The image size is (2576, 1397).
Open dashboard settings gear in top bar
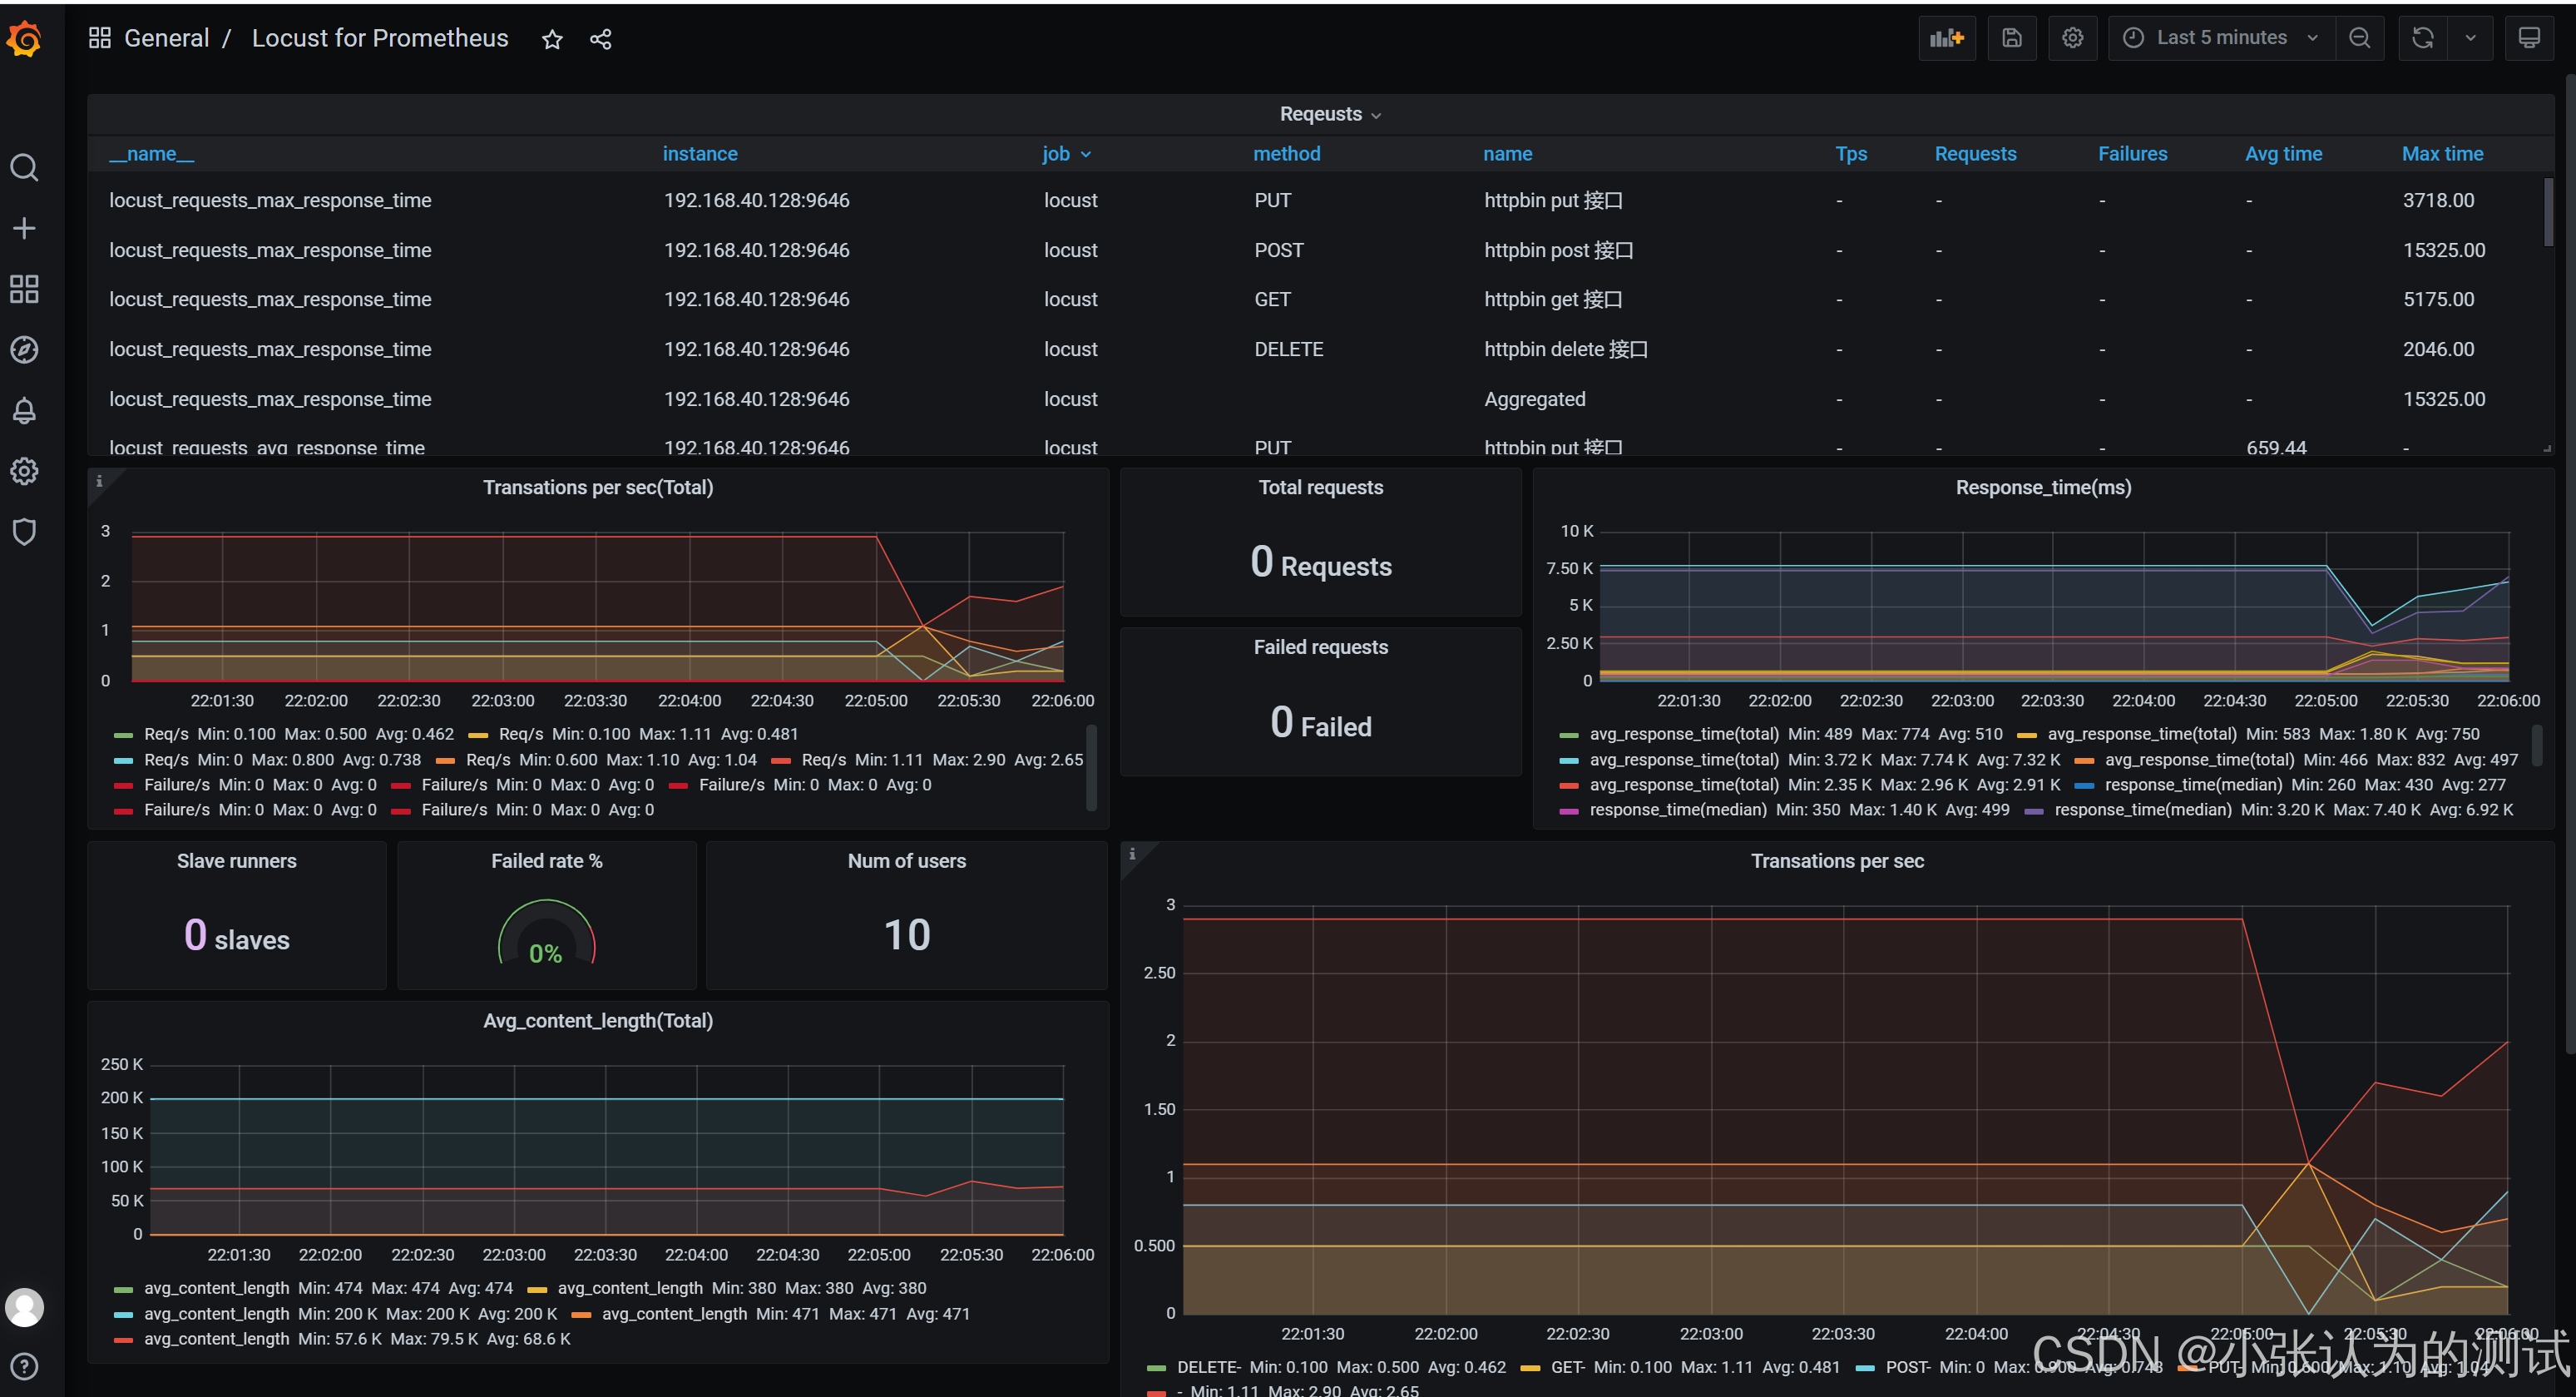point(2072,38)
